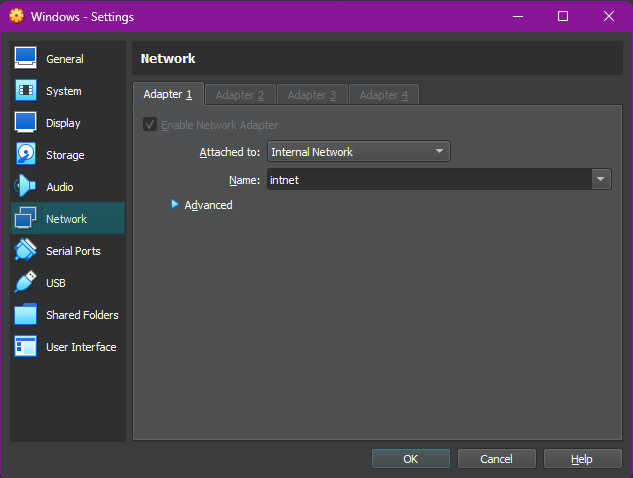
Task: Click the OK button
Action: click(411, 459)
